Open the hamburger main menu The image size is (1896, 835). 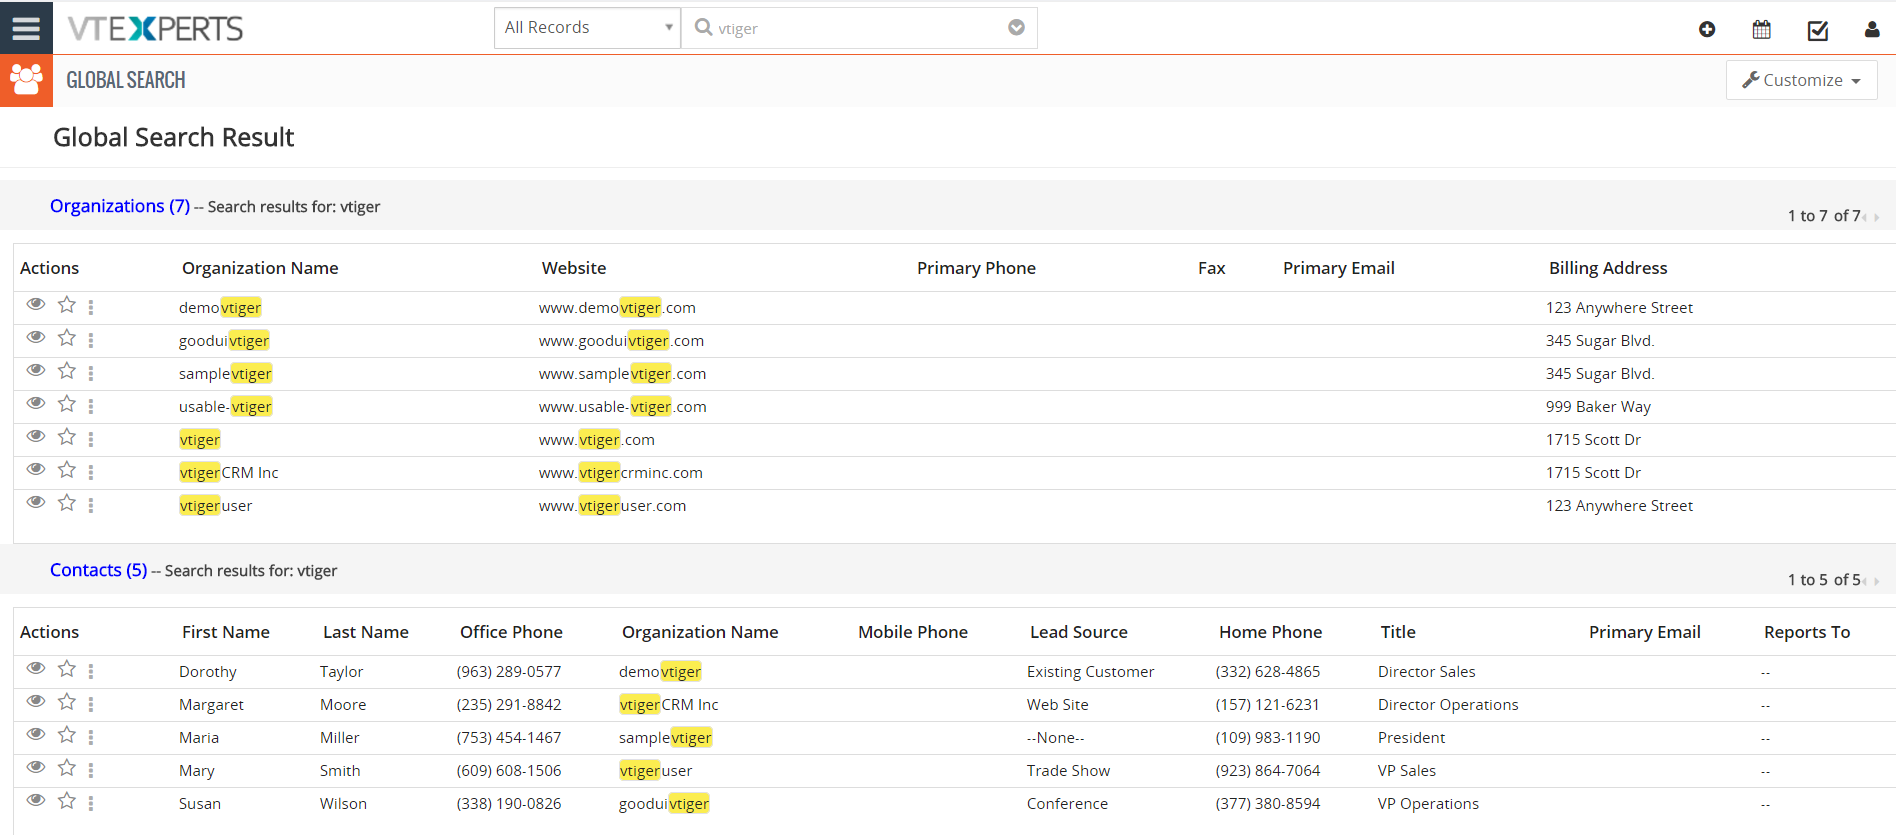pos(26,28)
